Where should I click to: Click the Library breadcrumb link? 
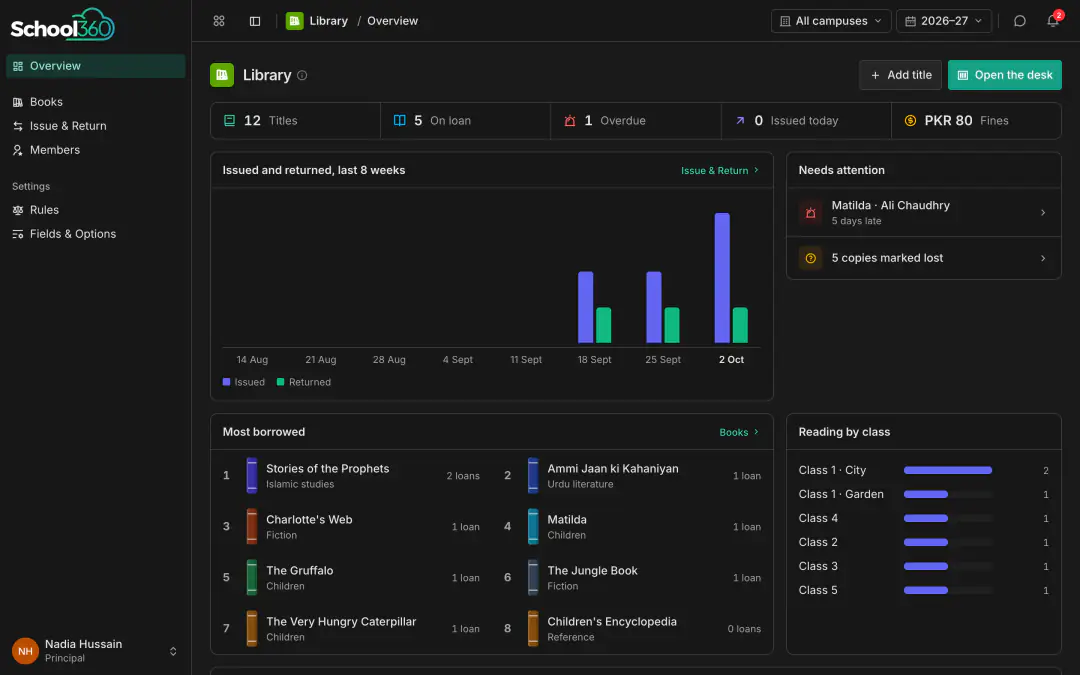(329, 21)
